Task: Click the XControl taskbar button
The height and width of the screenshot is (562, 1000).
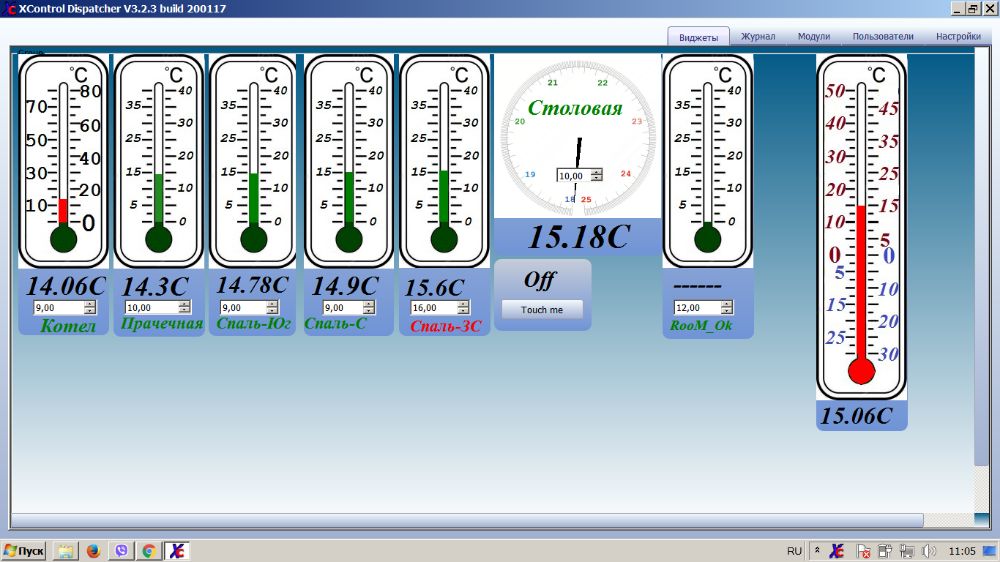Action: coord(177,551)
